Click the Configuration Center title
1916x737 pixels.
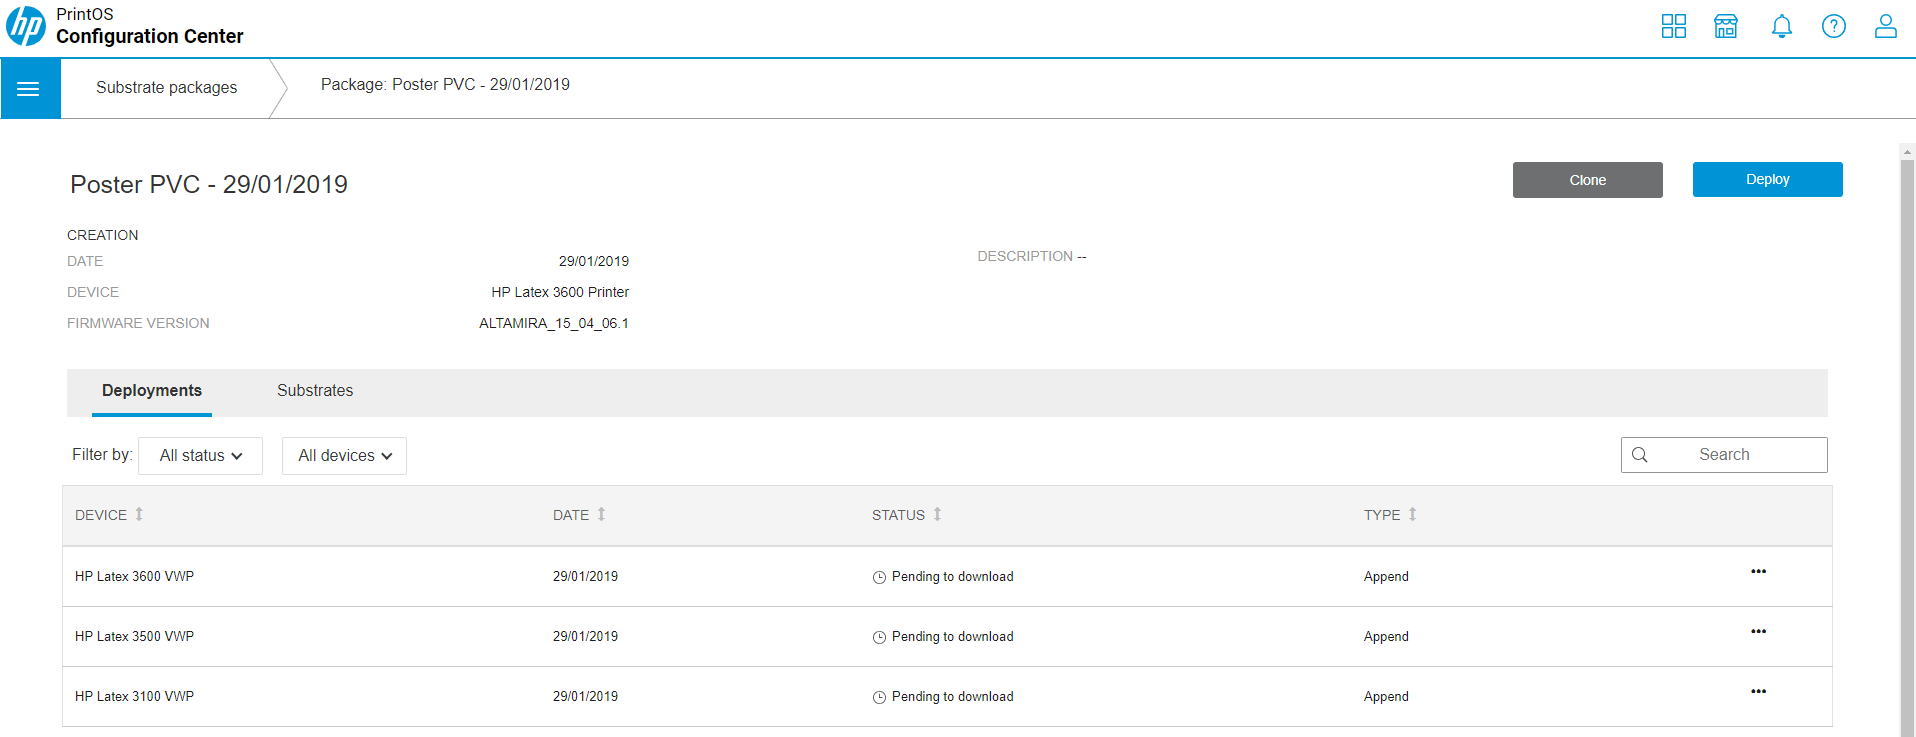[x=150, y=36]
